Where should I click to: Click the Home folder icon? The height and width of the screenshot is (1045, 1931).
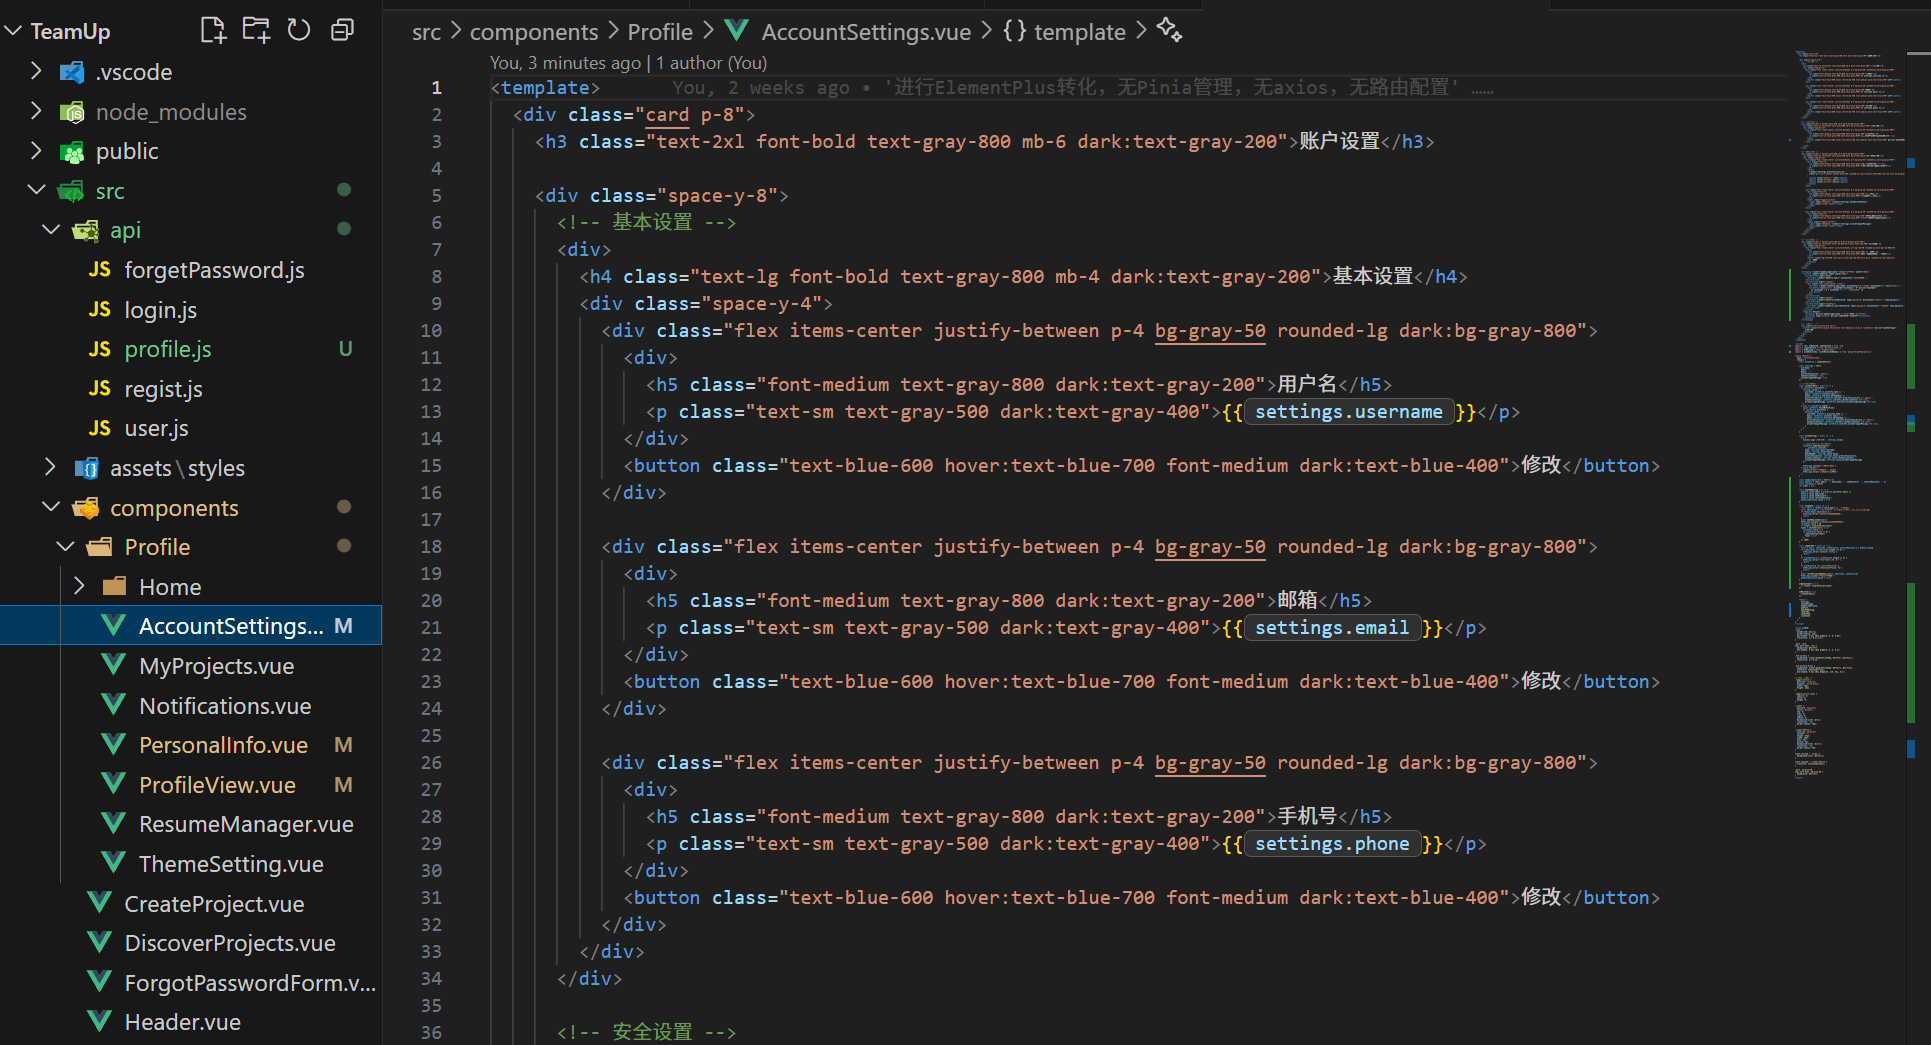click(x=115, y=587)
